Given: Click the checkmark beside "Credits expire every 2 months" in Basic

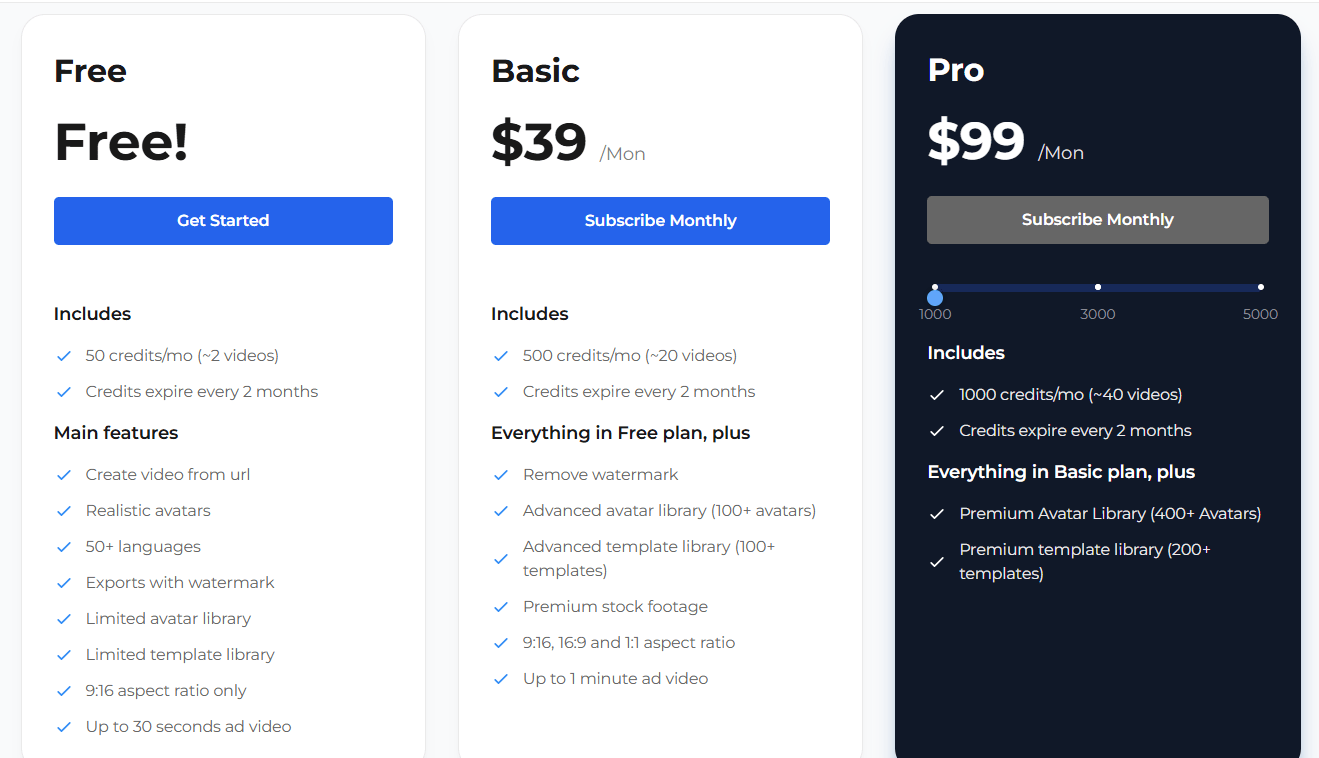Looking at the screenshot, I should tap(501, 391).
